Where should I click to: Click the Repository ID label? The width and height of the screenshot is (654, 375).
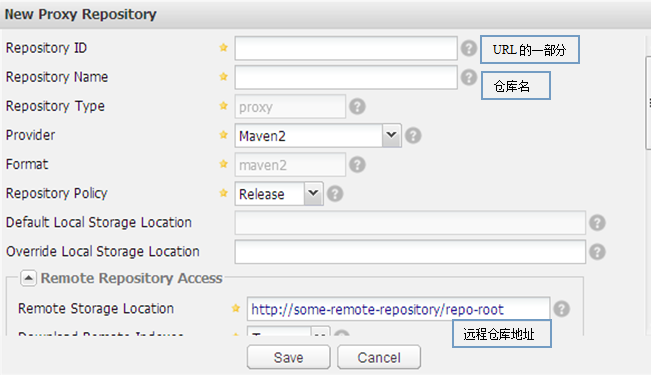coord(46,48)
